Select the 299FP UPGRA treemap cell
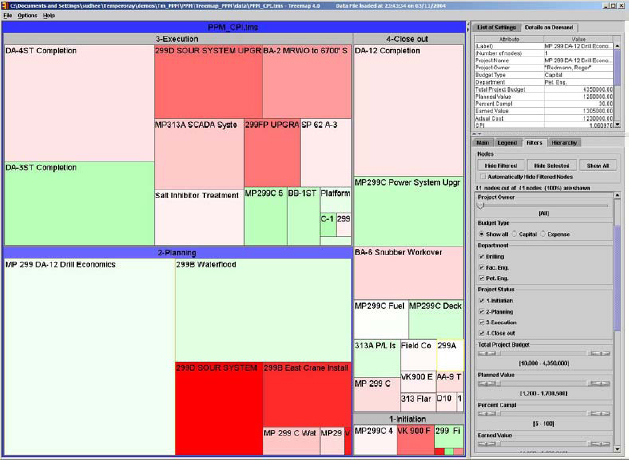This screenshot has height=460, width=629. (272, 153)
